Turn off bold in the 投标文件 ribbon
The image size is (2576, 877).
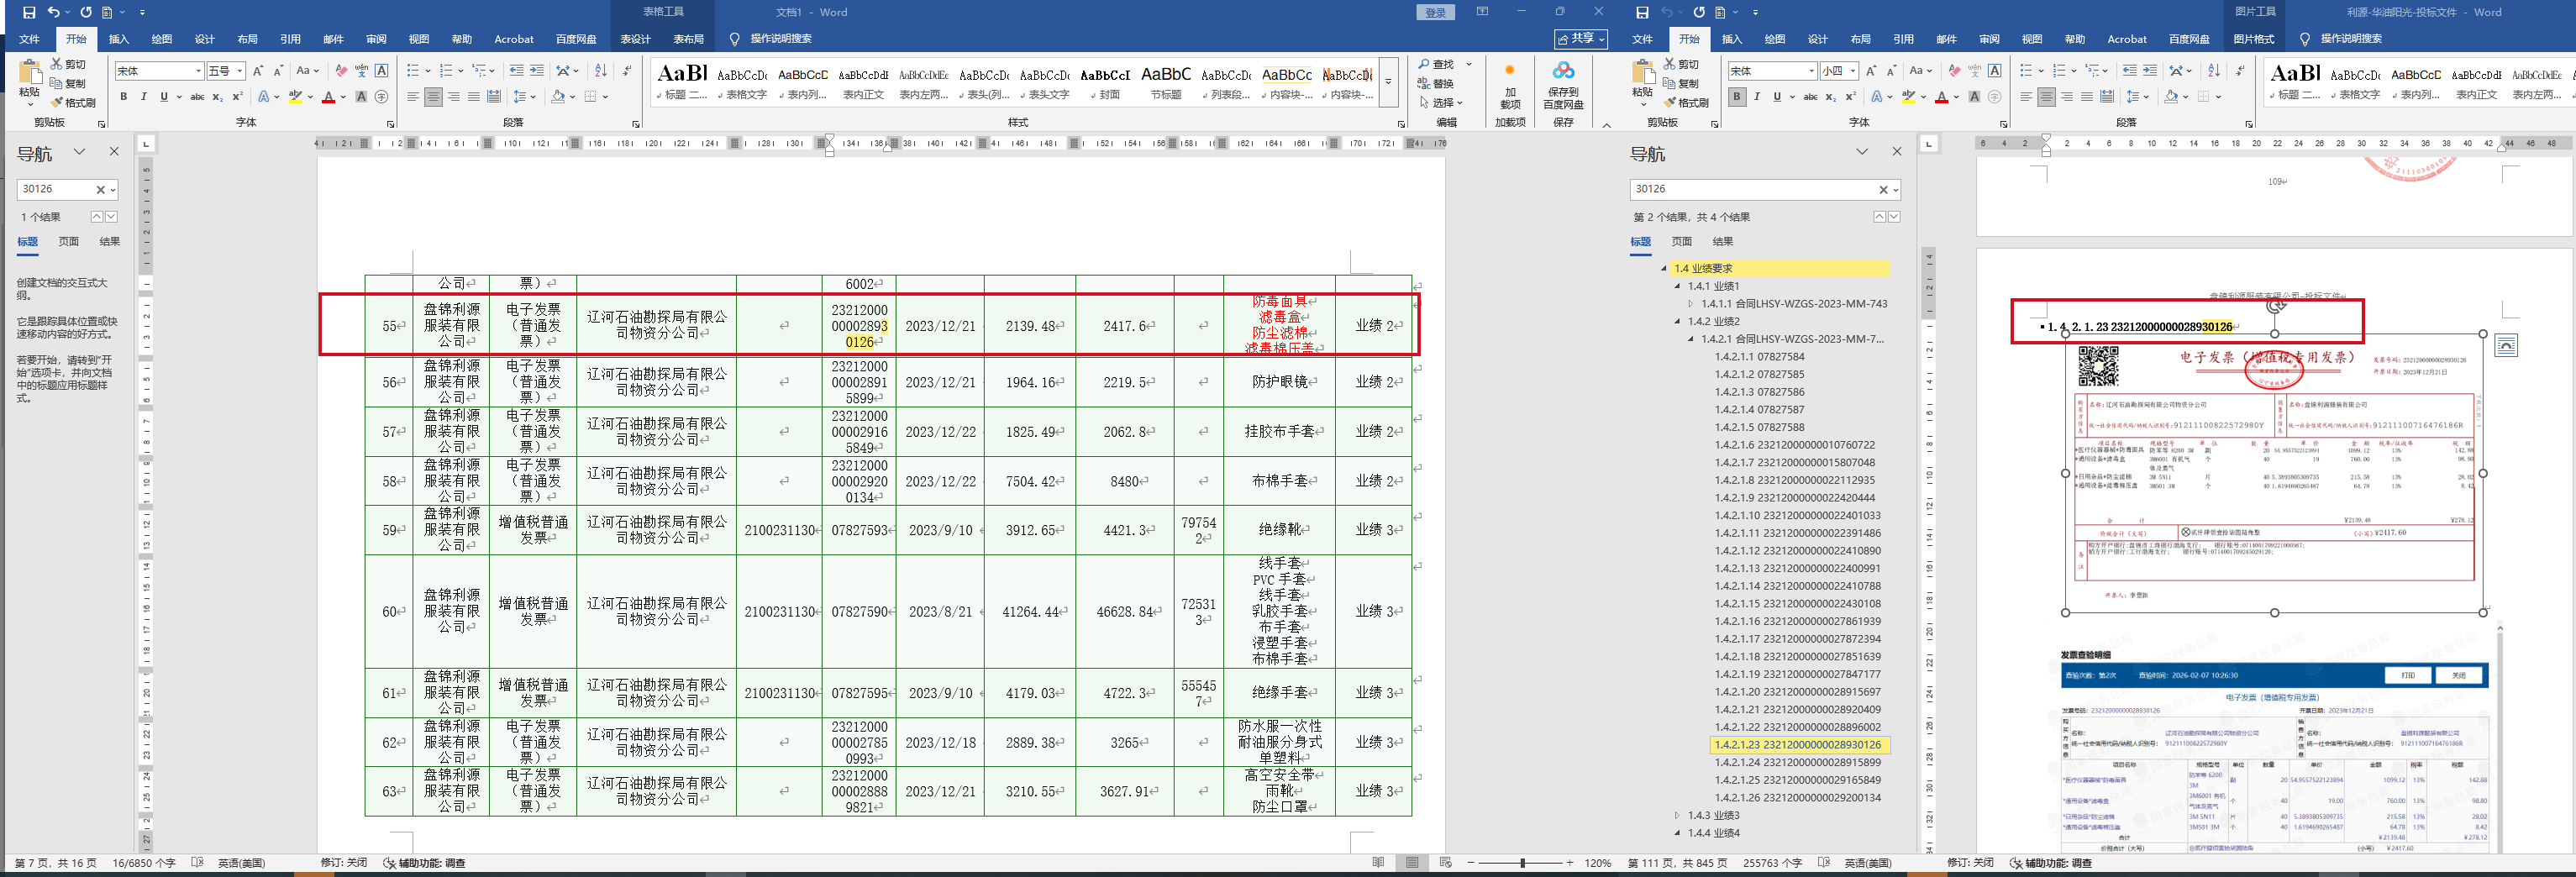[1737, 97]
